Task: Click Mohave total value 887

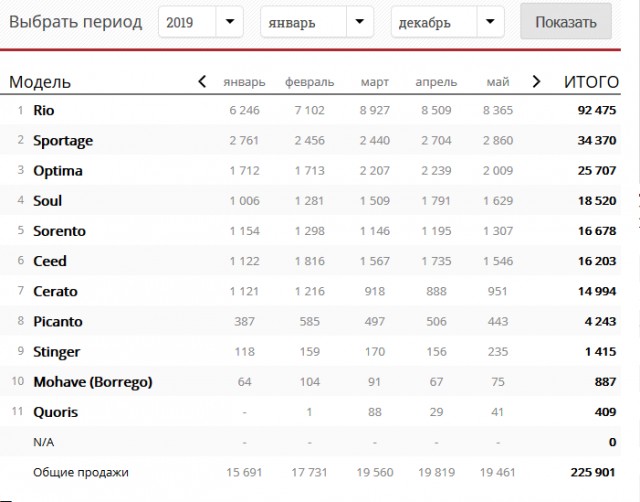Action: point(605,382)
